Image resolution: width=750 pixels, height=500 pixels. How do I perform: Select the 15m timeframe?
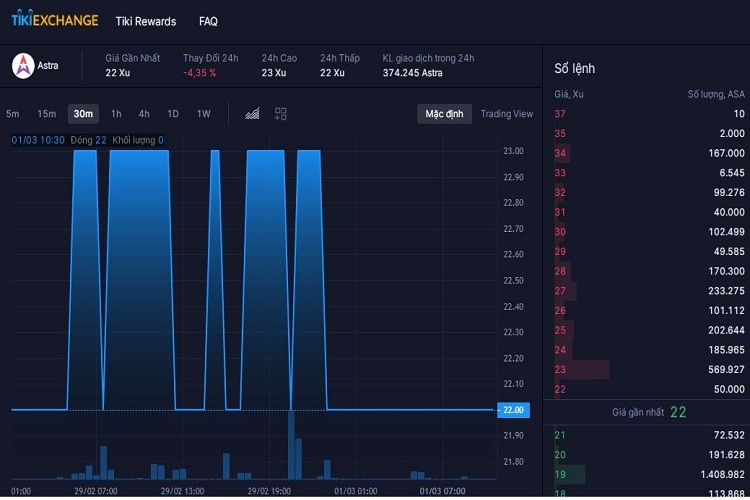pyautogui.click(x=46, y=114)
